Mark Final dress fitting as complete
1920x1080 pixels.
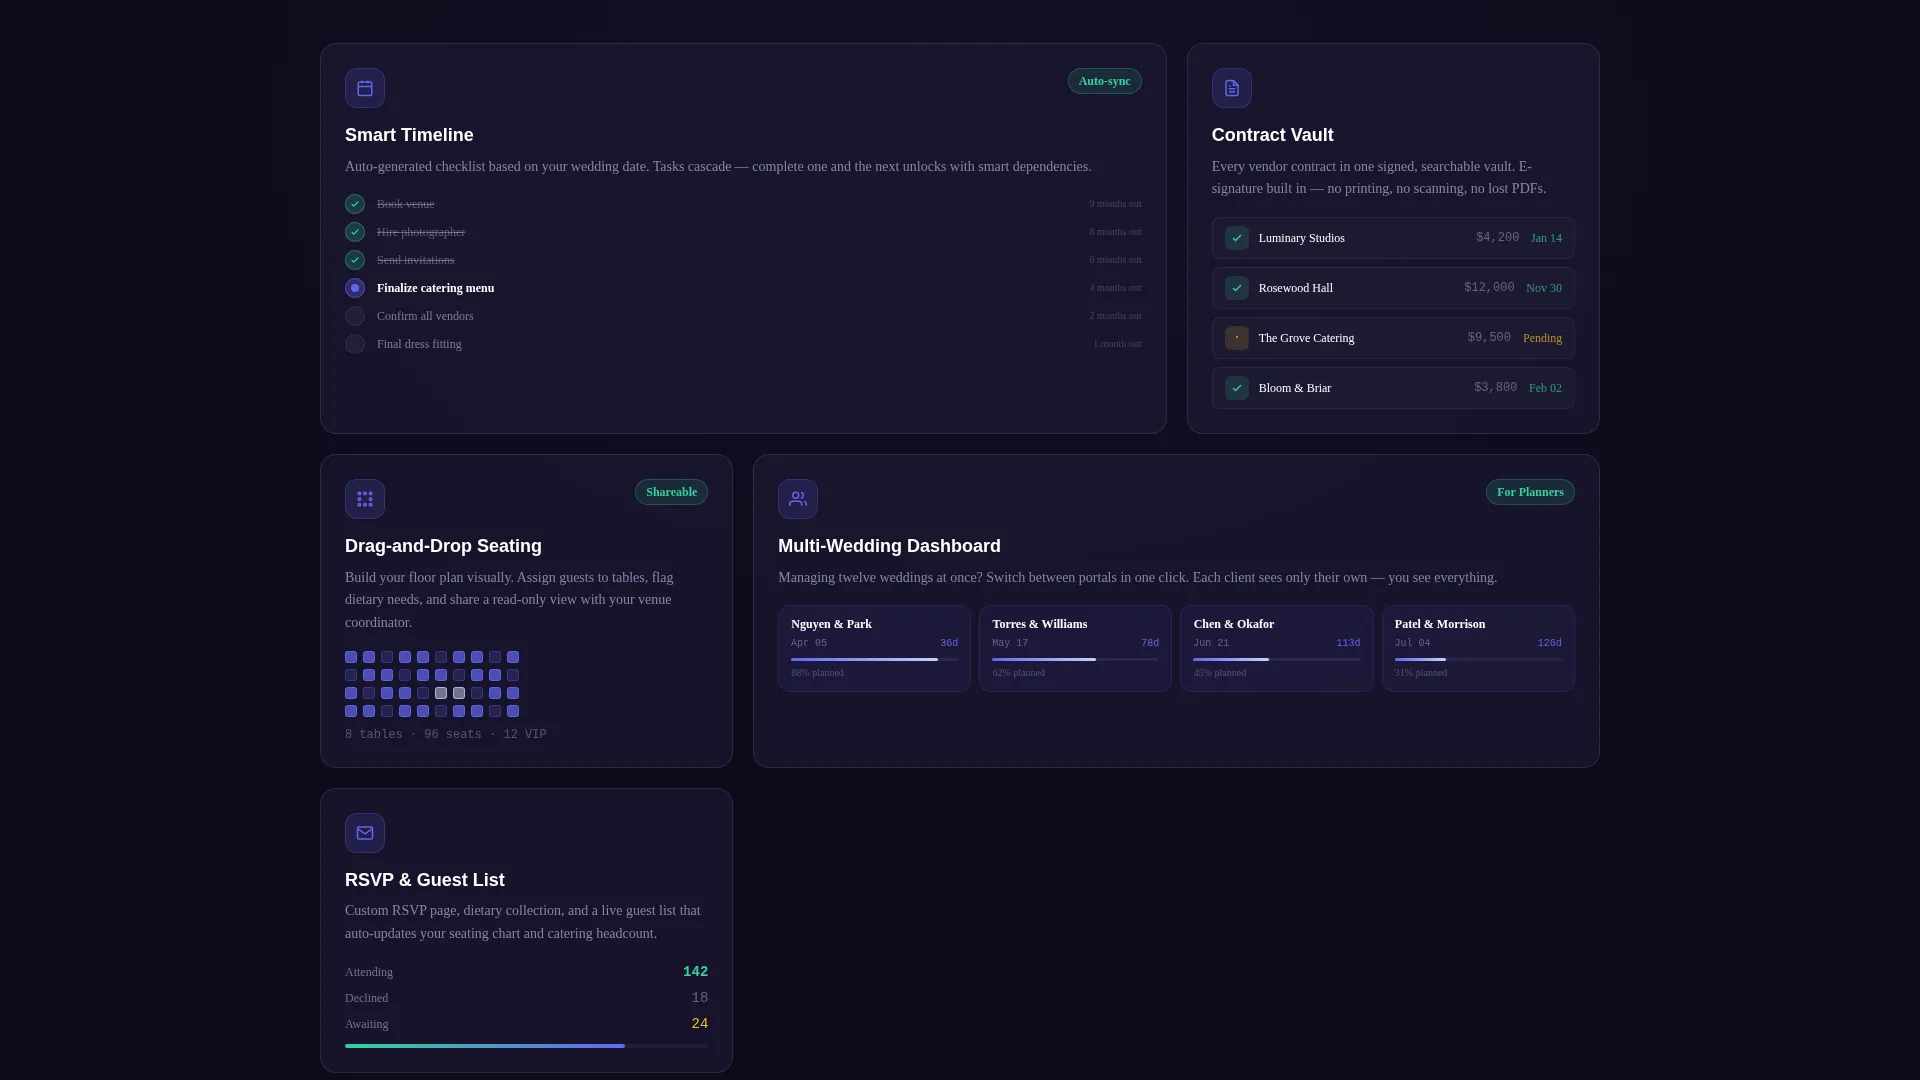(355, 344)
